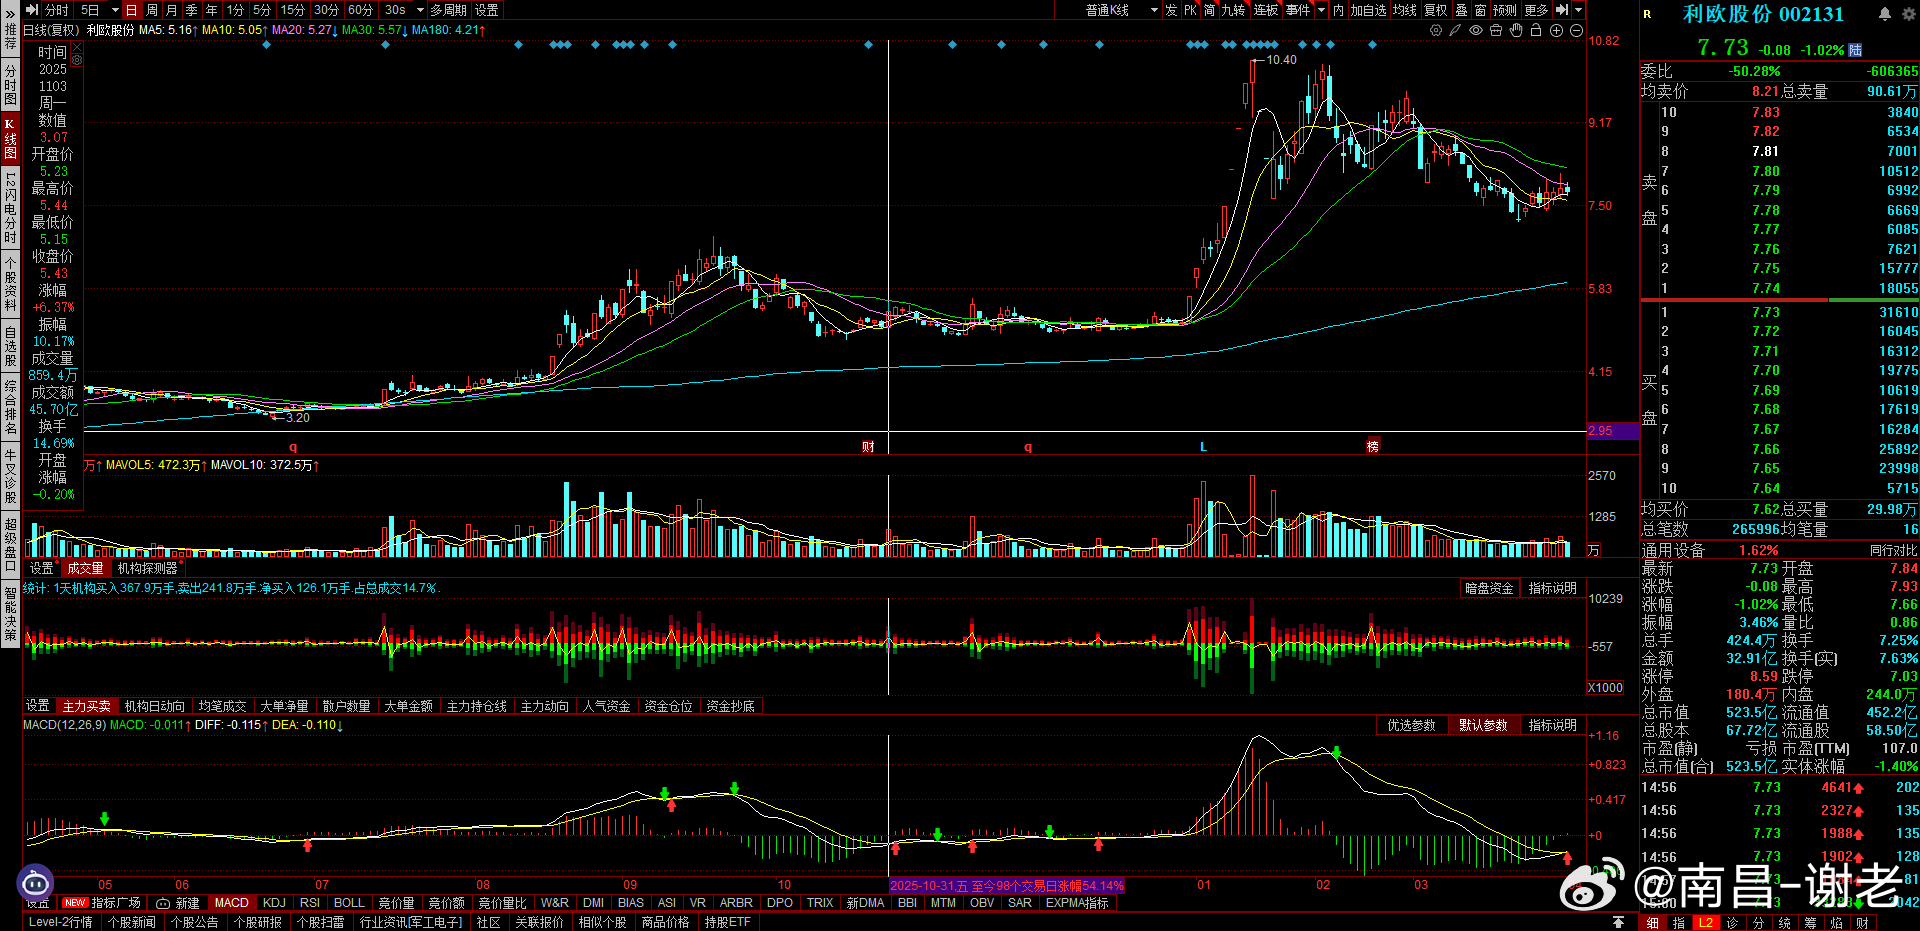Viewport: 1920px width, 931px height.
Task: Open the 更多 toolbar menu
Action: (x=1537, y=10)
